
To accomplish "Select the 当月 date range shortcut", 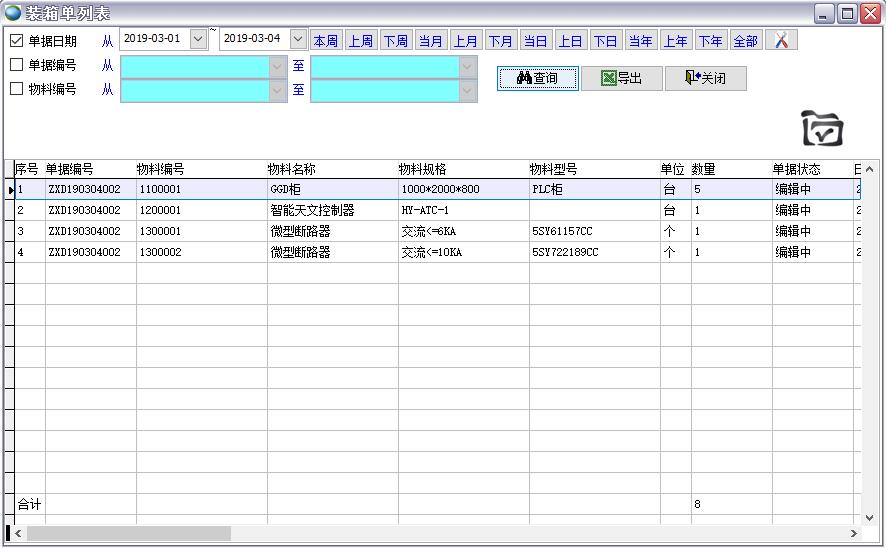I will pyautogui.click(x=431, y=41).
